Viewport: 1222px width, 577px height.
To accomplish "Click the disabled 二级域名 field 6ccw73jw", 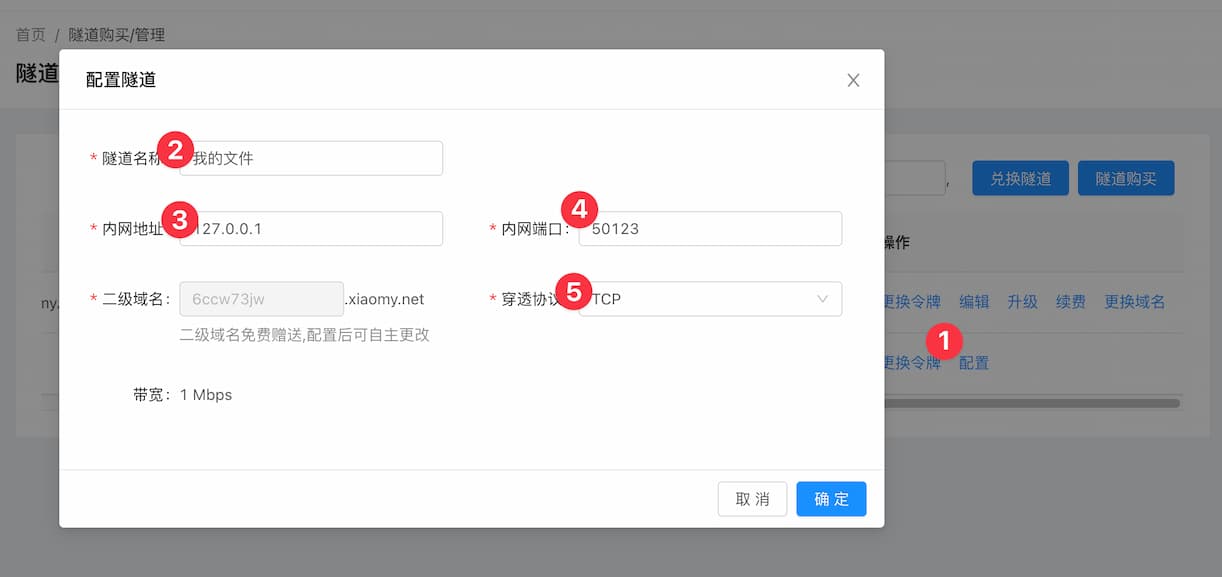I will click(x=261, y=298).
